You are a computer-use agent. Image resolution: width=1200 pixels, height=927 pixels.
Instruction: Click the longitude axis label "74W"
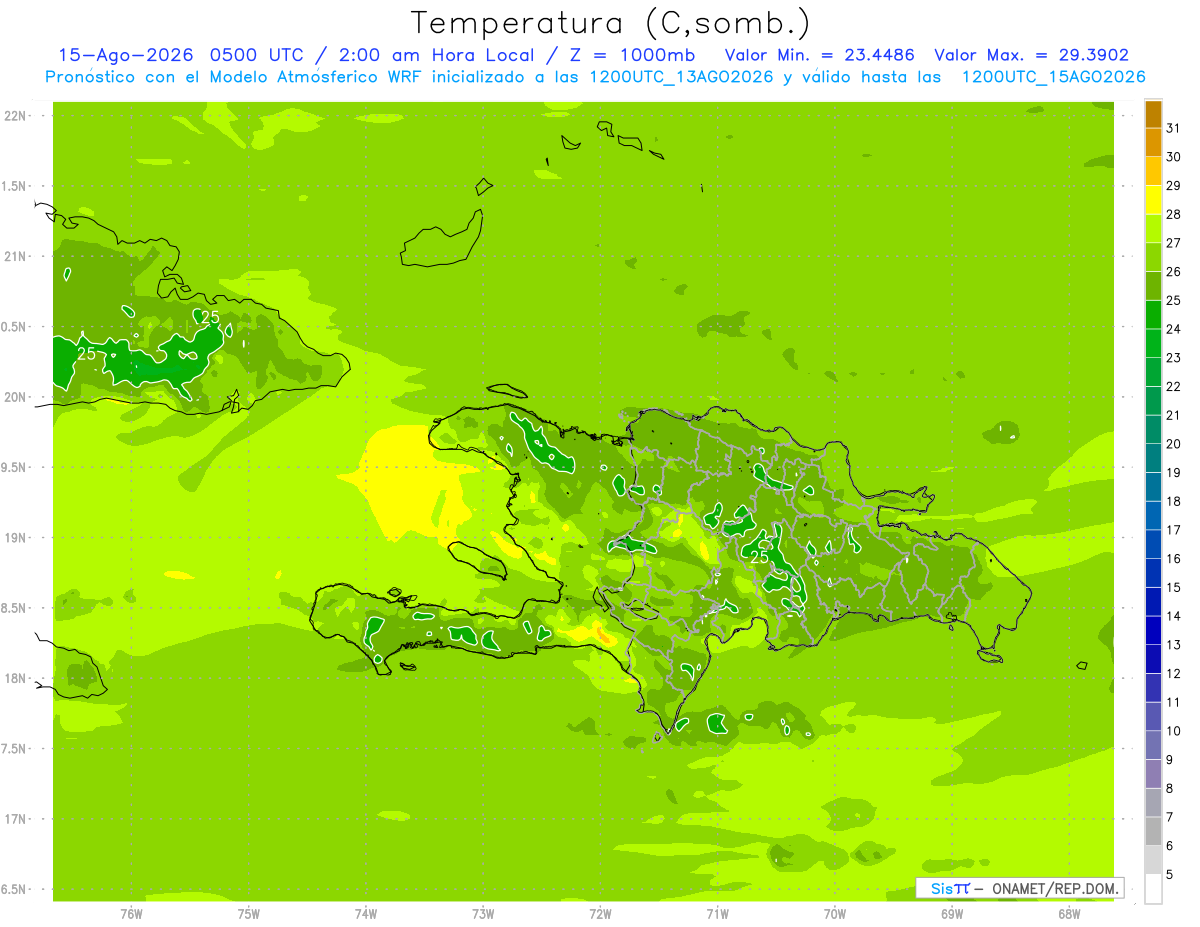[x=366, y=914]
